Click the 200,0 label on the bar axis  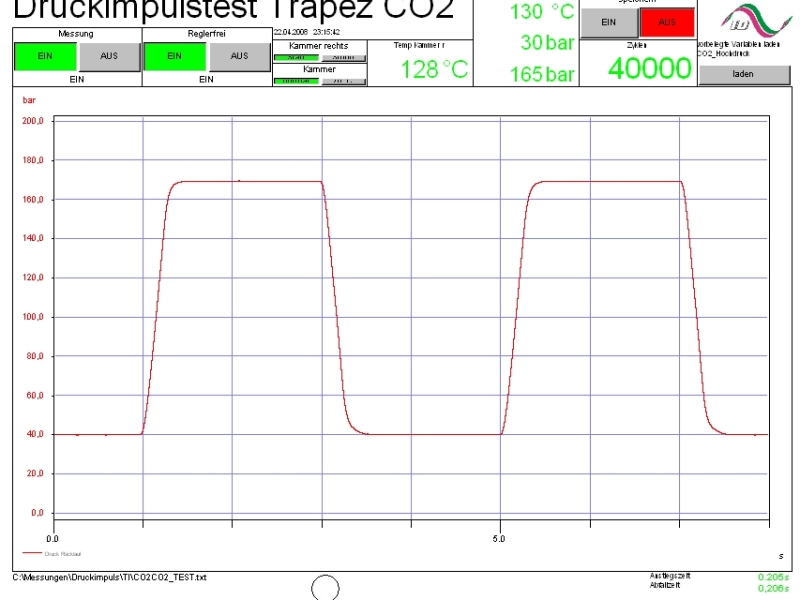point(33,121)
